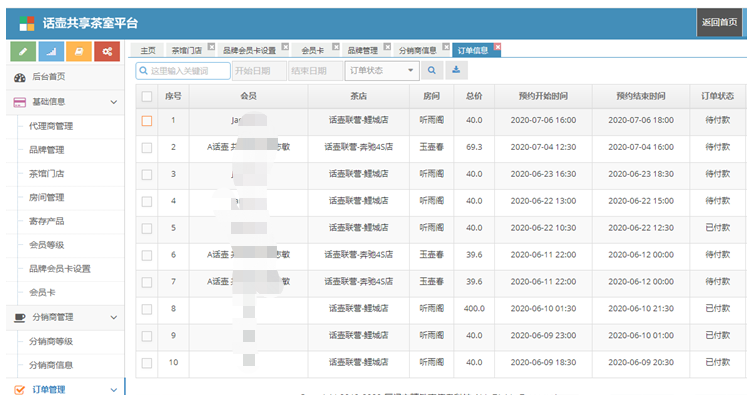Open 后台首页 in the sidebar
This screenshot has width=747, height=395.
pos(49,77)
